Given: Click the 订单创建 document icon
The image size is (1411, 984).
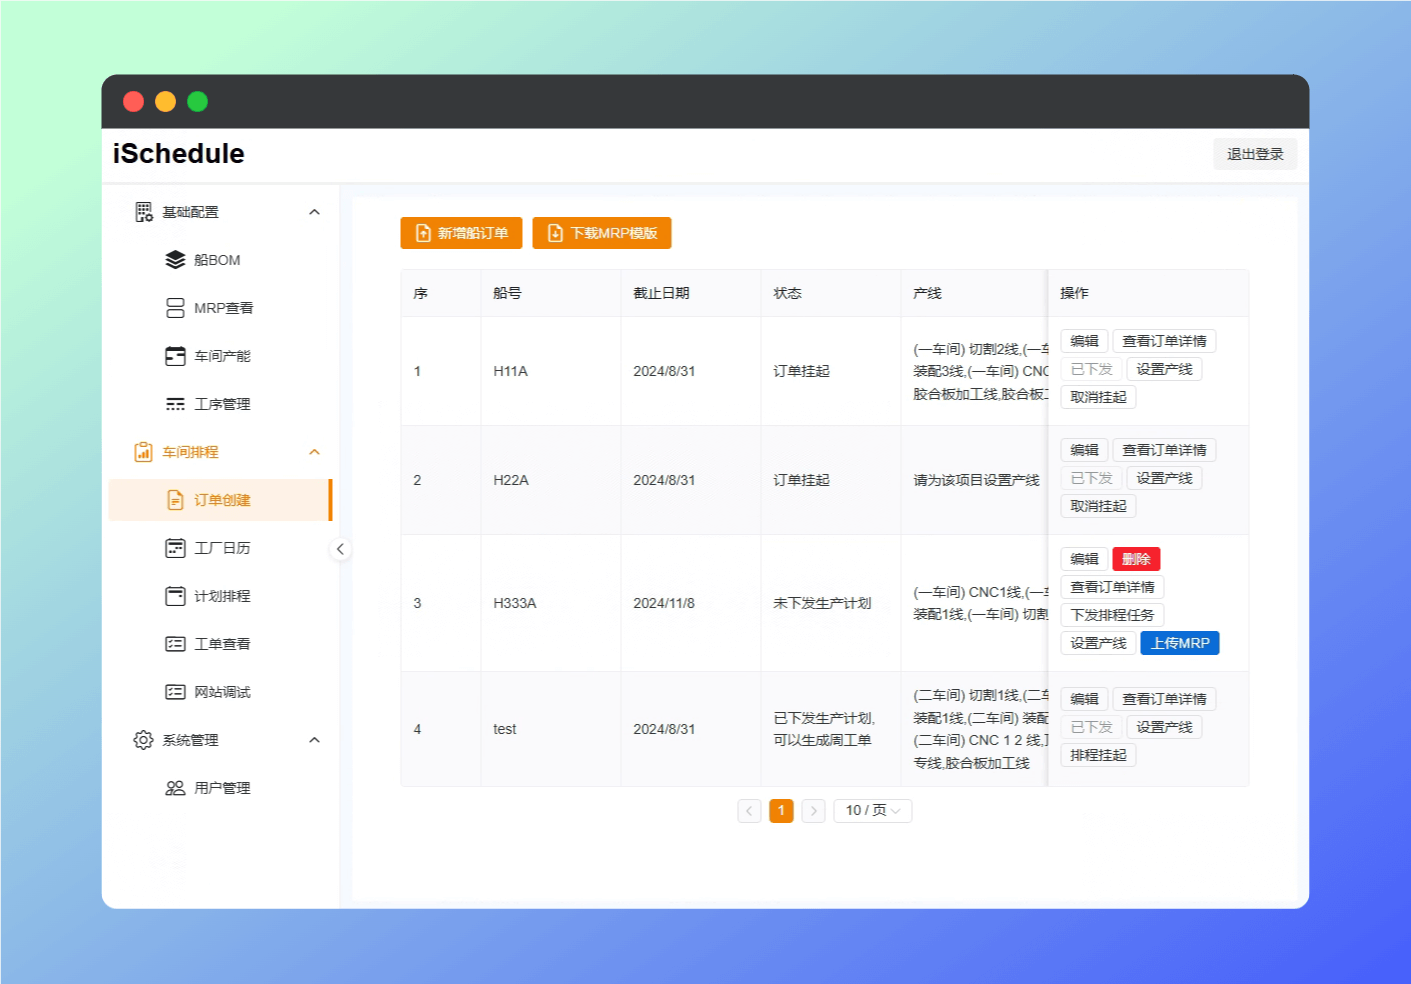Looking at the screenshot, I should pyautogui.click(x=175, y=500).
